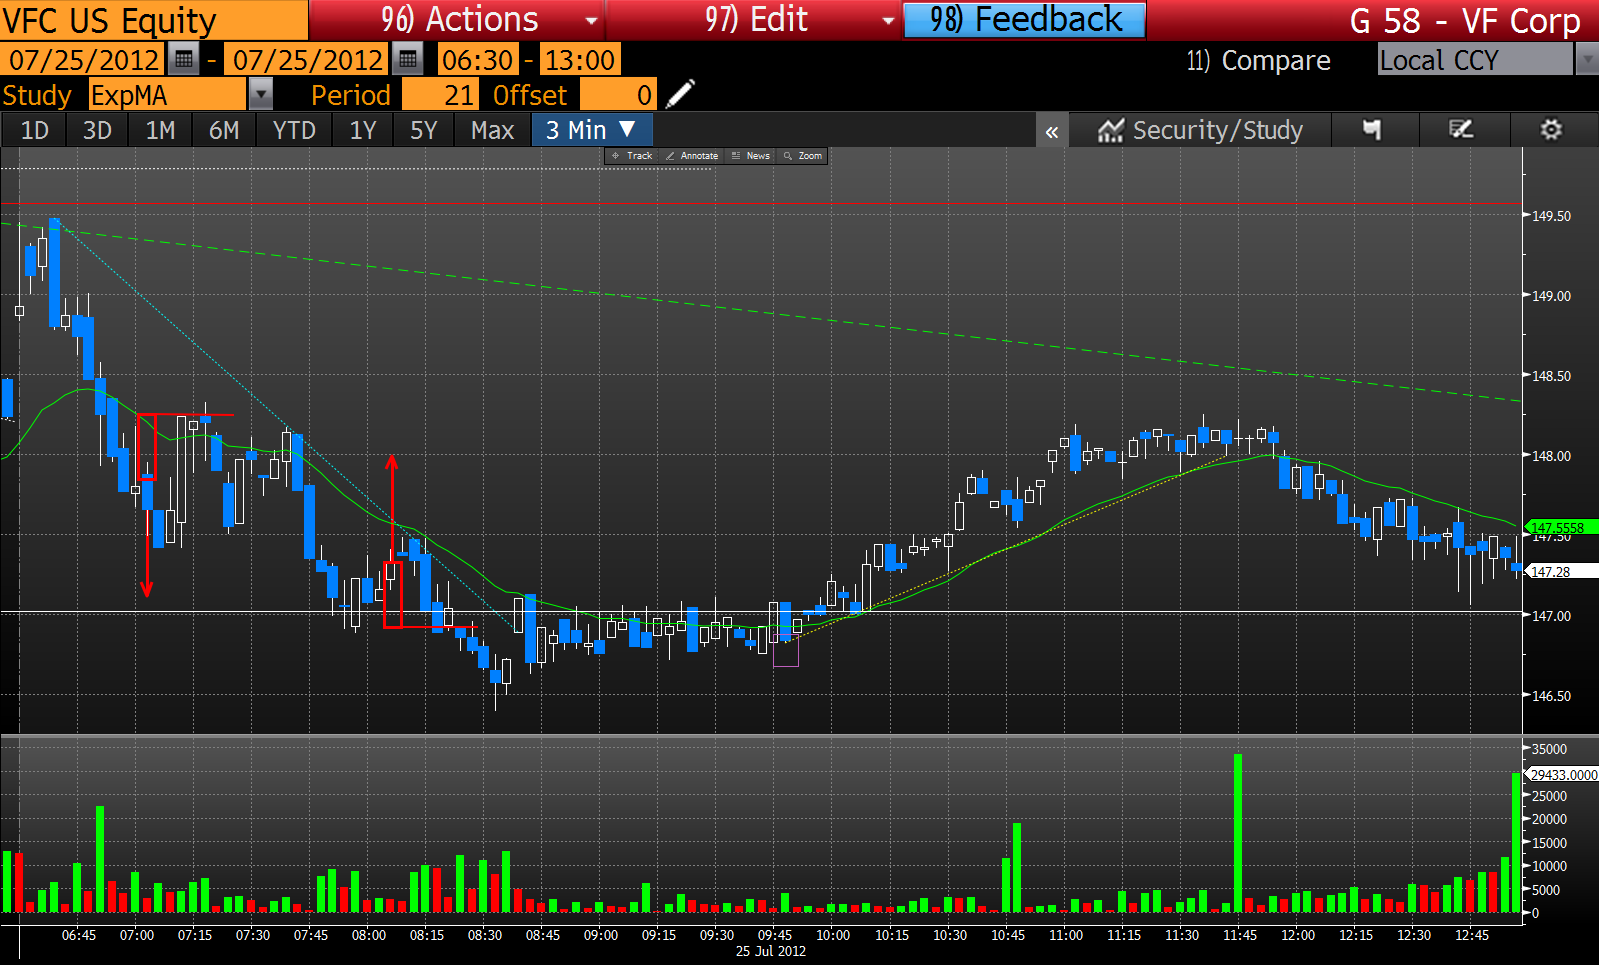This screenshot has height=965, width=1599.
Task: Open the end date calendar picker
Action: point(408,60)
